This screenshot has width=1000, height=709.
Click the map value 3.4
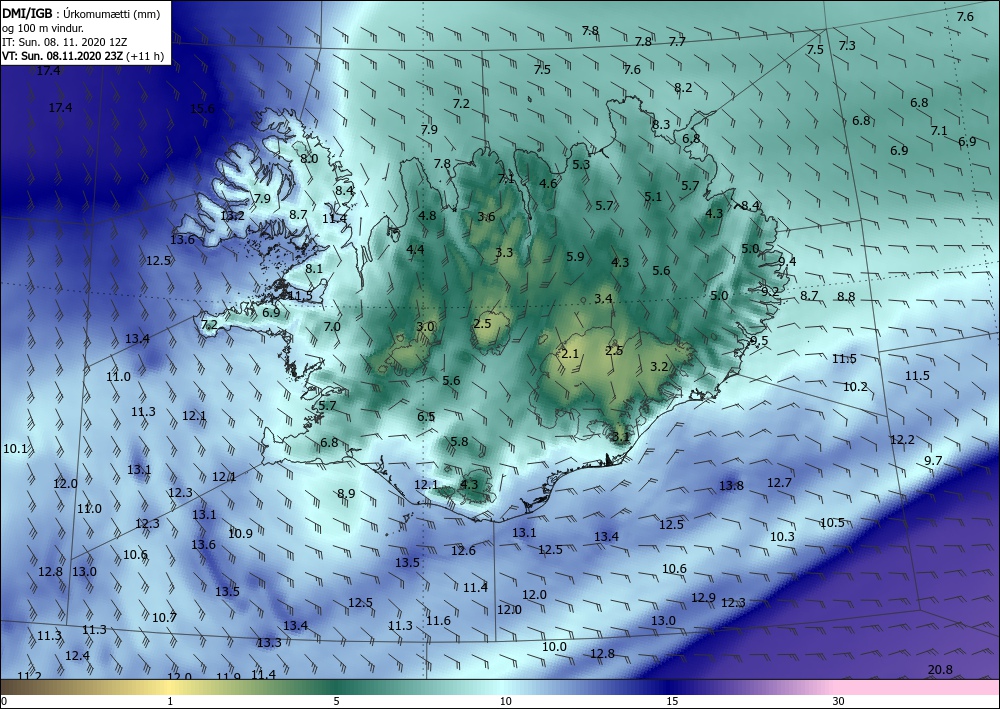(603, 298)
